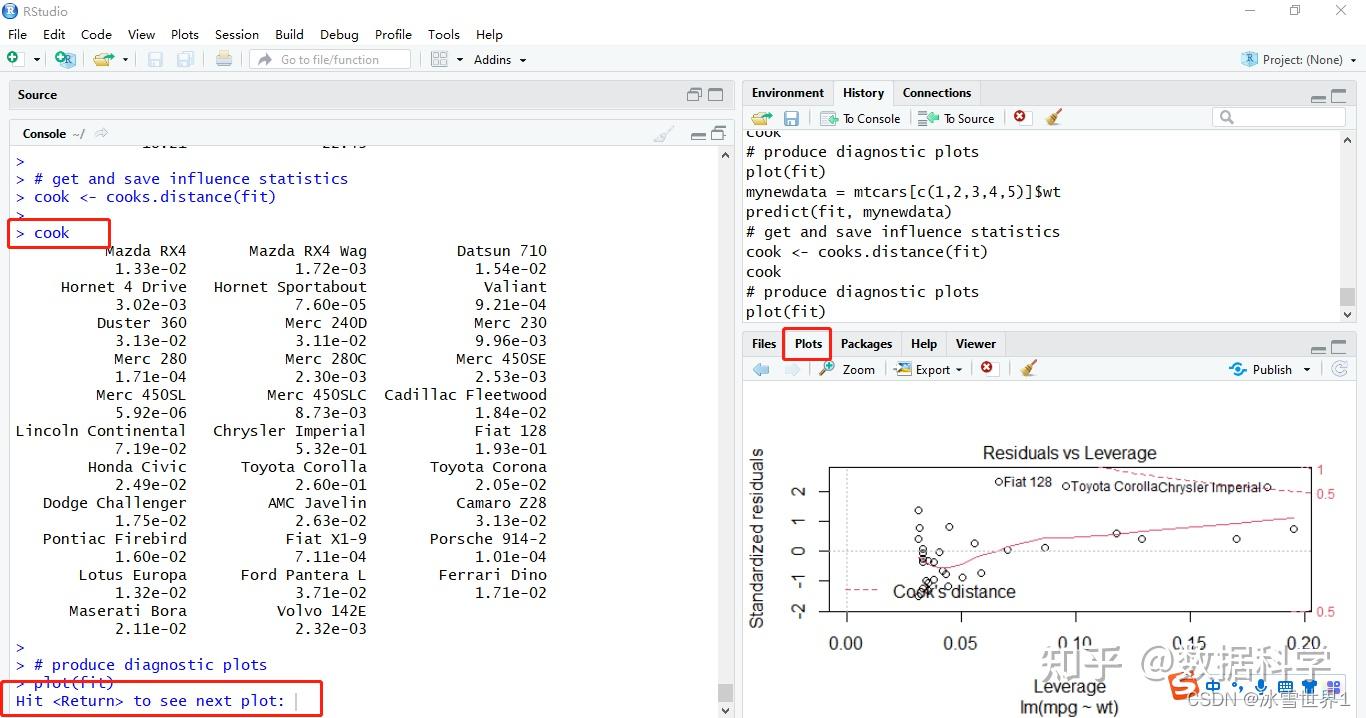Switch to the Viewer tab
The image size is (1366, 718).
pos(976,344)
